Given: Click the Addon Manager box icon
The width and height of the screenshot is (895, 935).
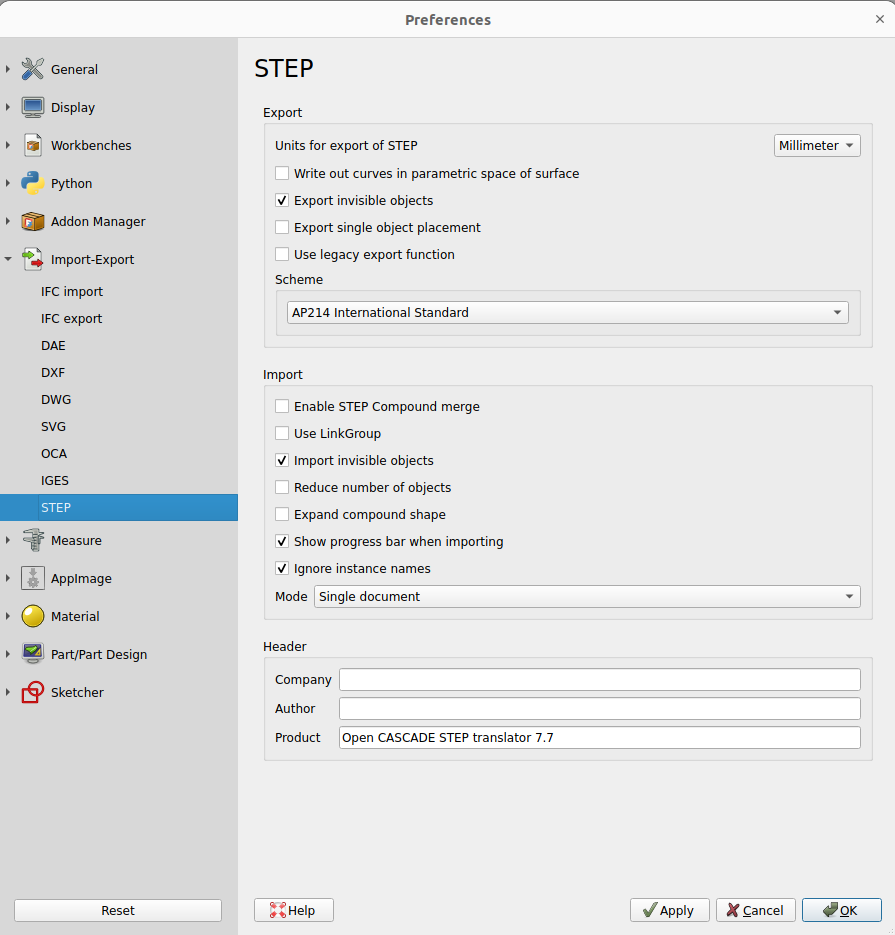Looking at the screenshot, I should click(33, 221).
